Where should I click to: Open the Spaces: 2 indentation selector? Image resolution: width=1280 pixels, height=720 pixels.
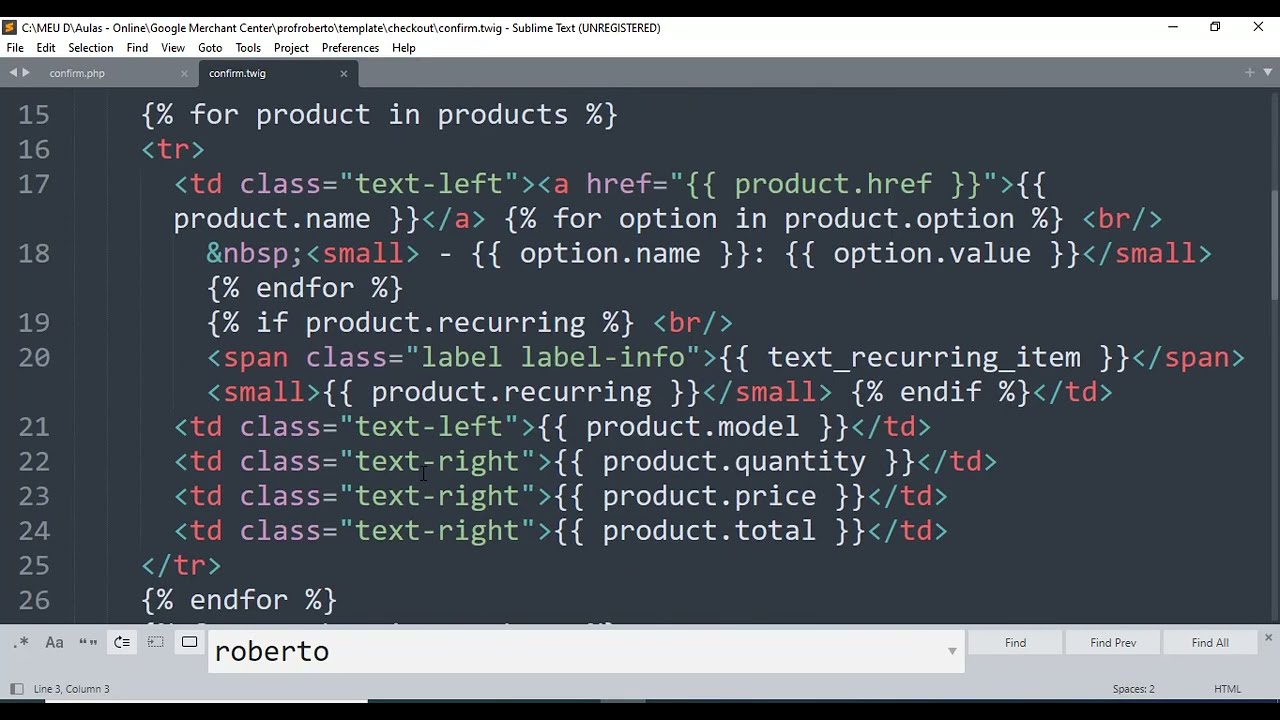(1134, 689)
